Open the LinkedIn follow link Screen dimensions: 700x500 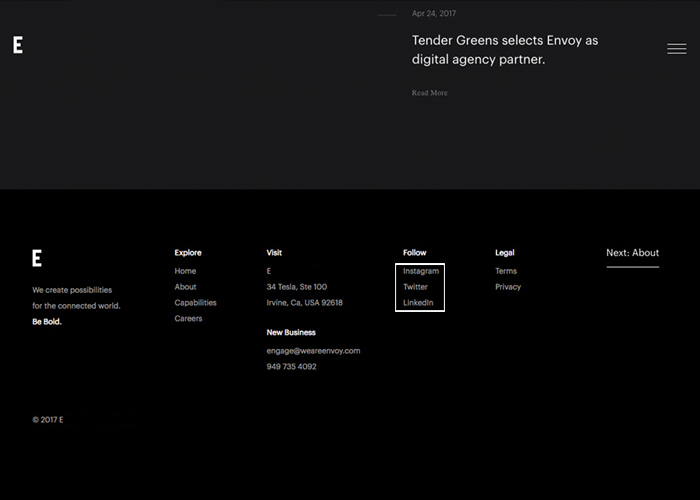coord(418,303)
